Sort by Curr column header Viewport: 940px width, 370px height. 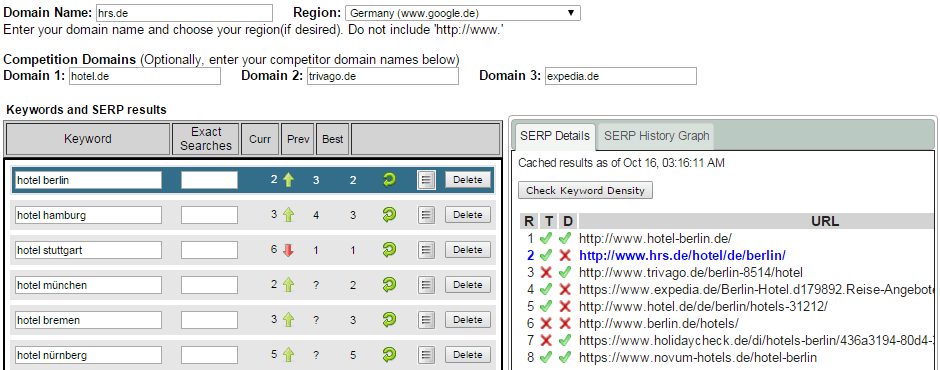(260, 139)
